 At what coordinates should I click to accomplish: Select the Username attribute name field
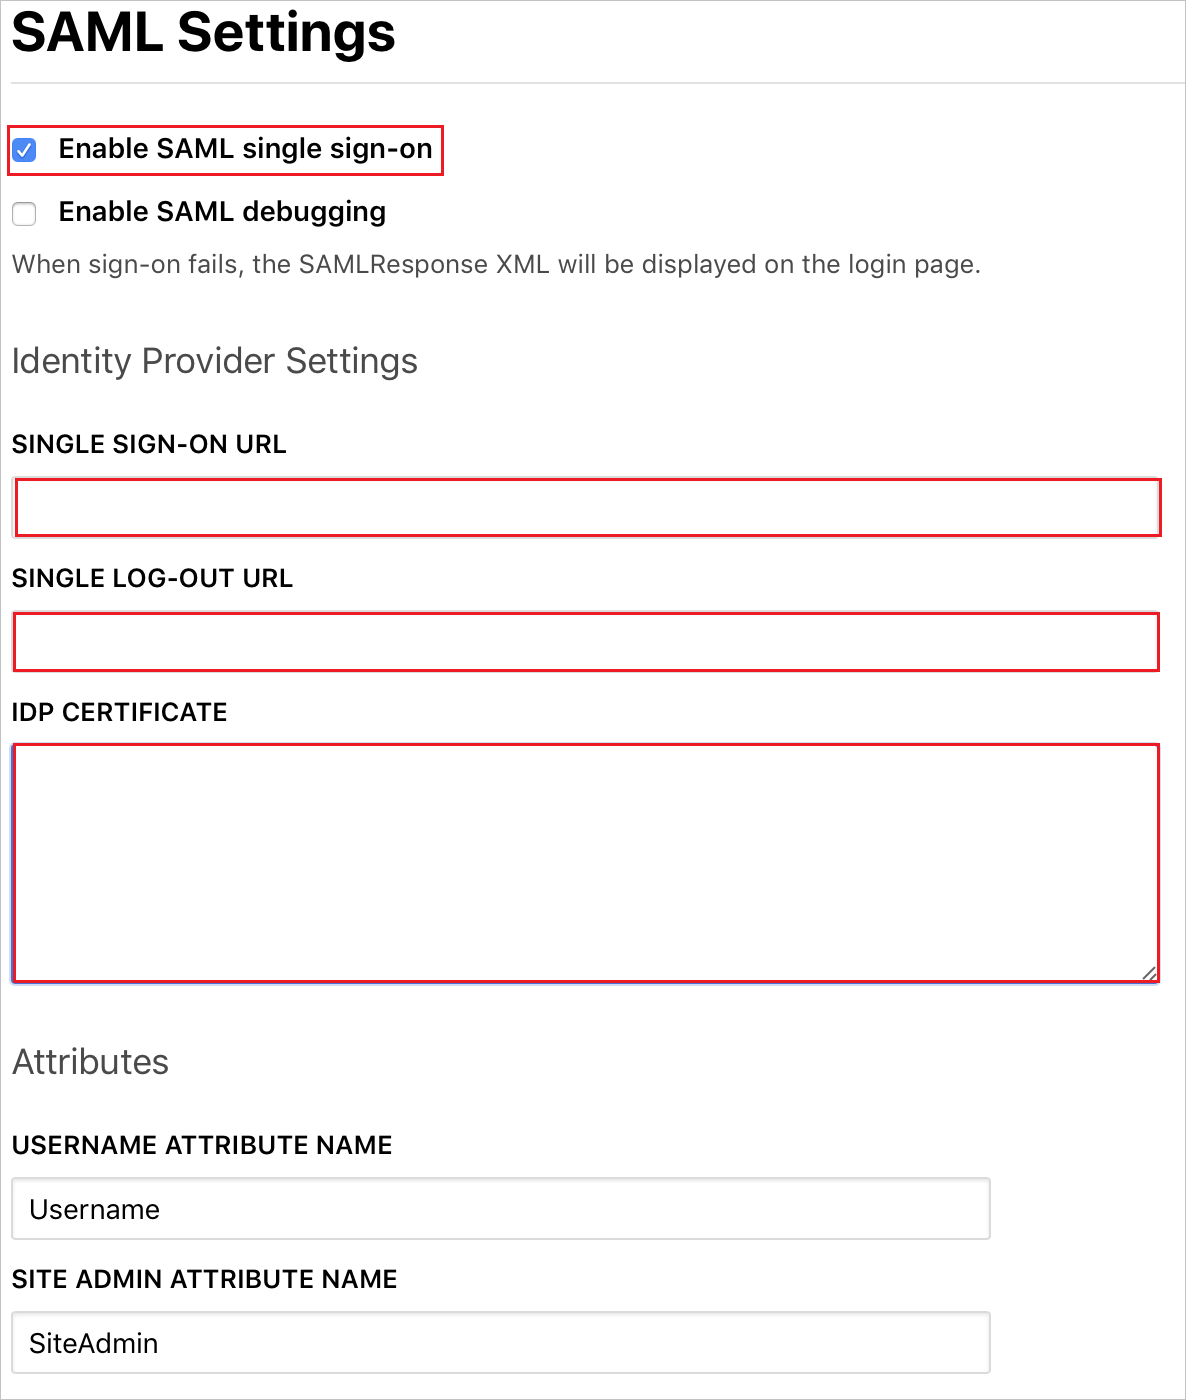click(x=500, y=1209)
